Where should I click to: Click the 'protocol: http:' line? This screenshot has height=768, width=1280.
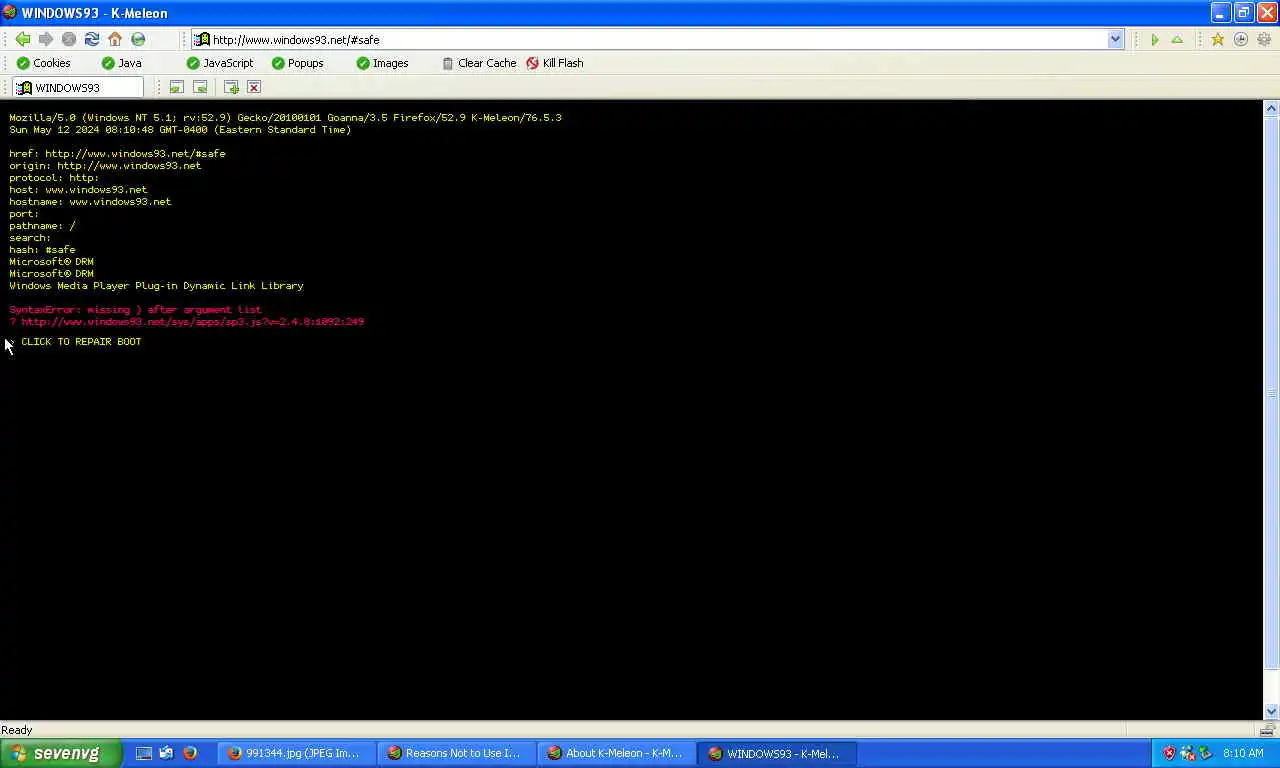coord(54,178)
